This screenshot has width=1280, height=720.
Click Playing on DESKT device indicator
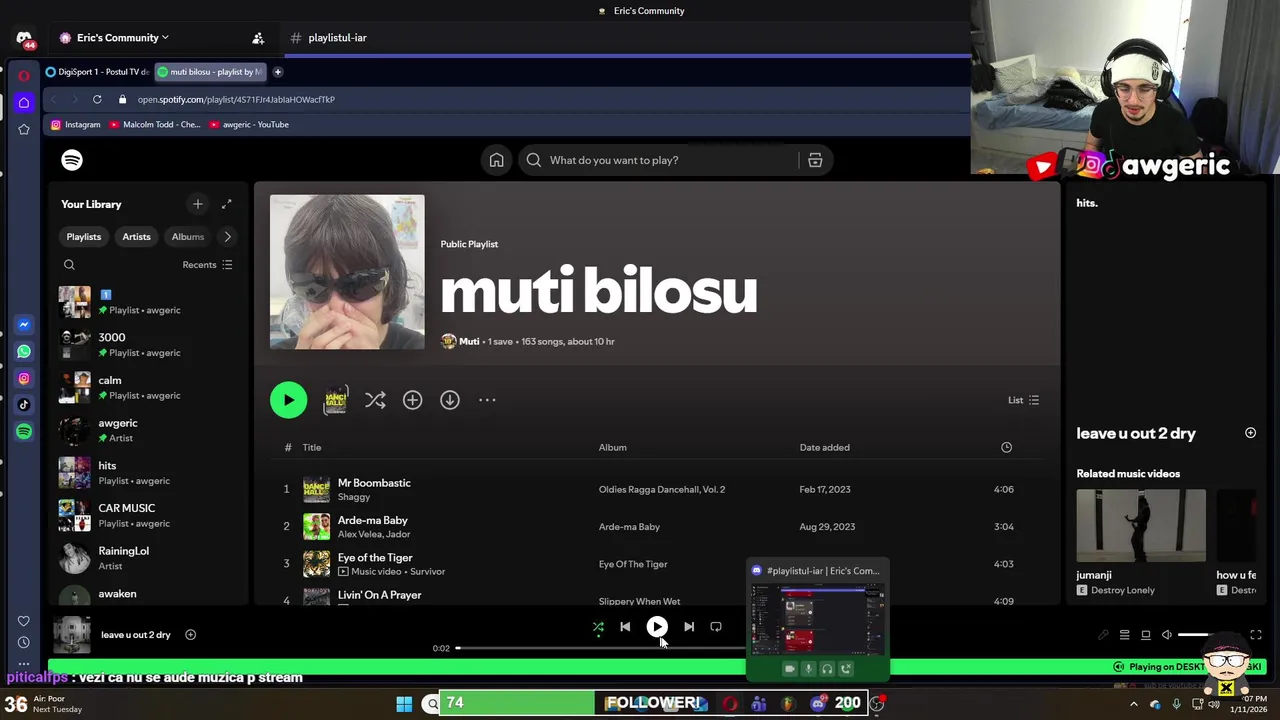pyautogui.click(x=1186, y=667)
